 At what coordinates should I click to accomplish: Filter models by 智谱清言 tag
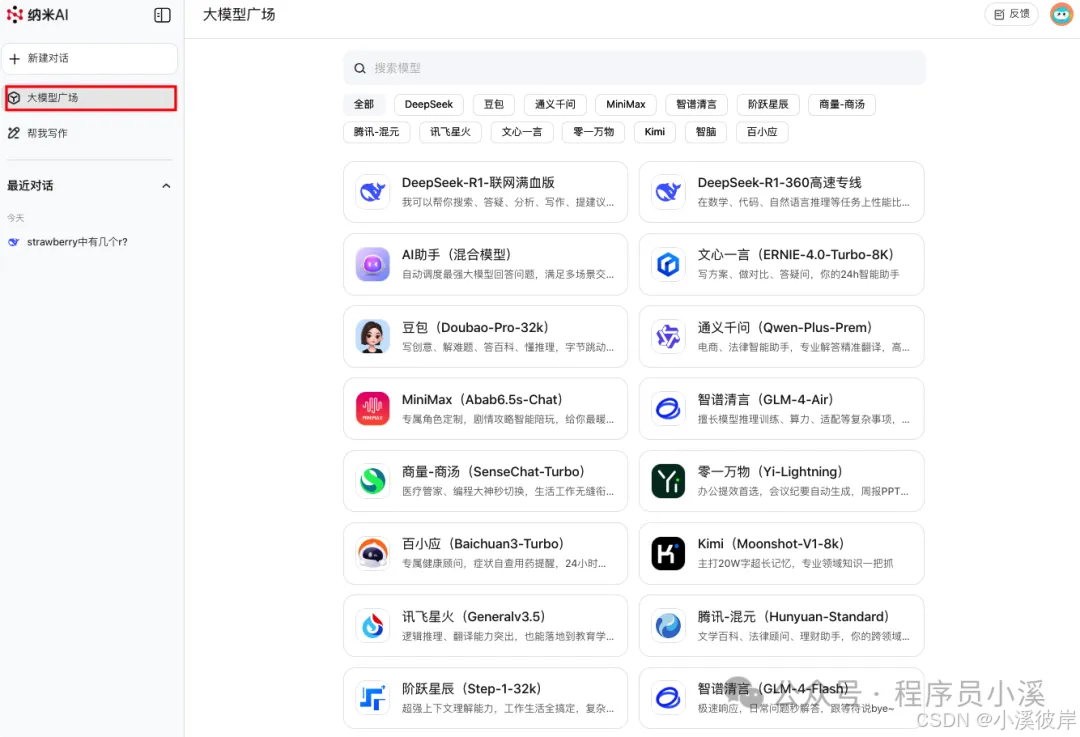pyautogui.click(x=696, y=105)
